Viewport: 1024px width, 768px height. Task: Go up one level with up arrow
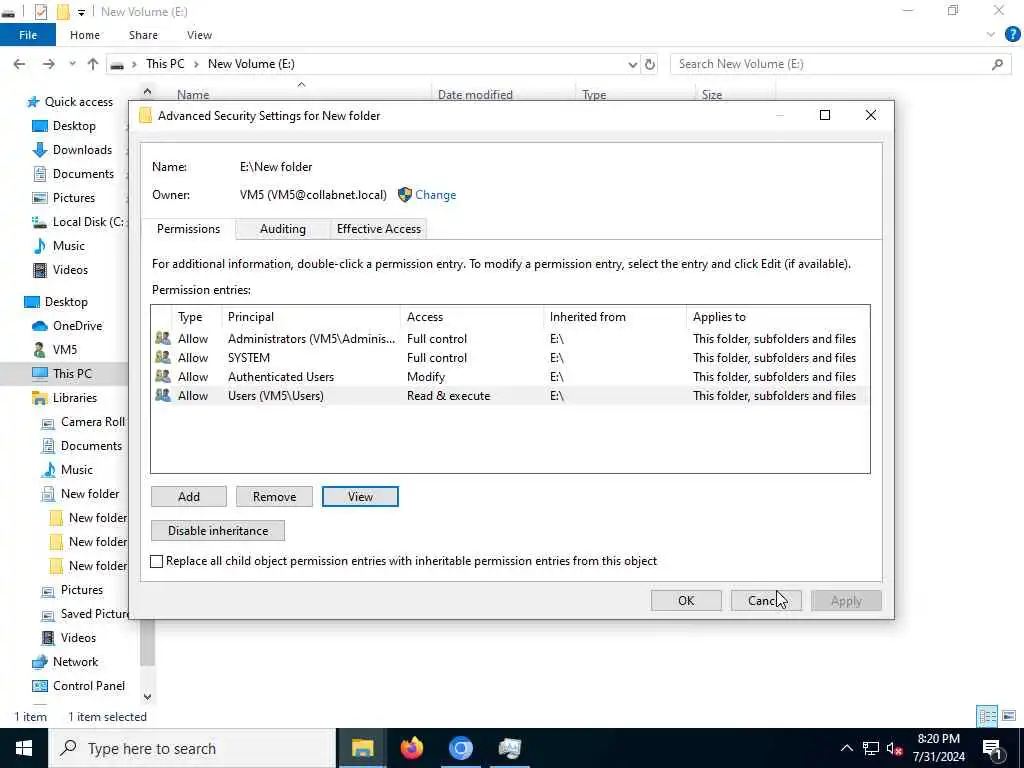[x=93, y=64]
